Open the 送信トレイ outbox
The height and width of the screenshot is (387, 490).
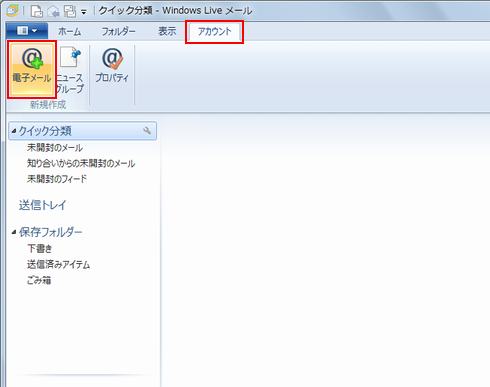pyautogui.click(x=42, y=205)
